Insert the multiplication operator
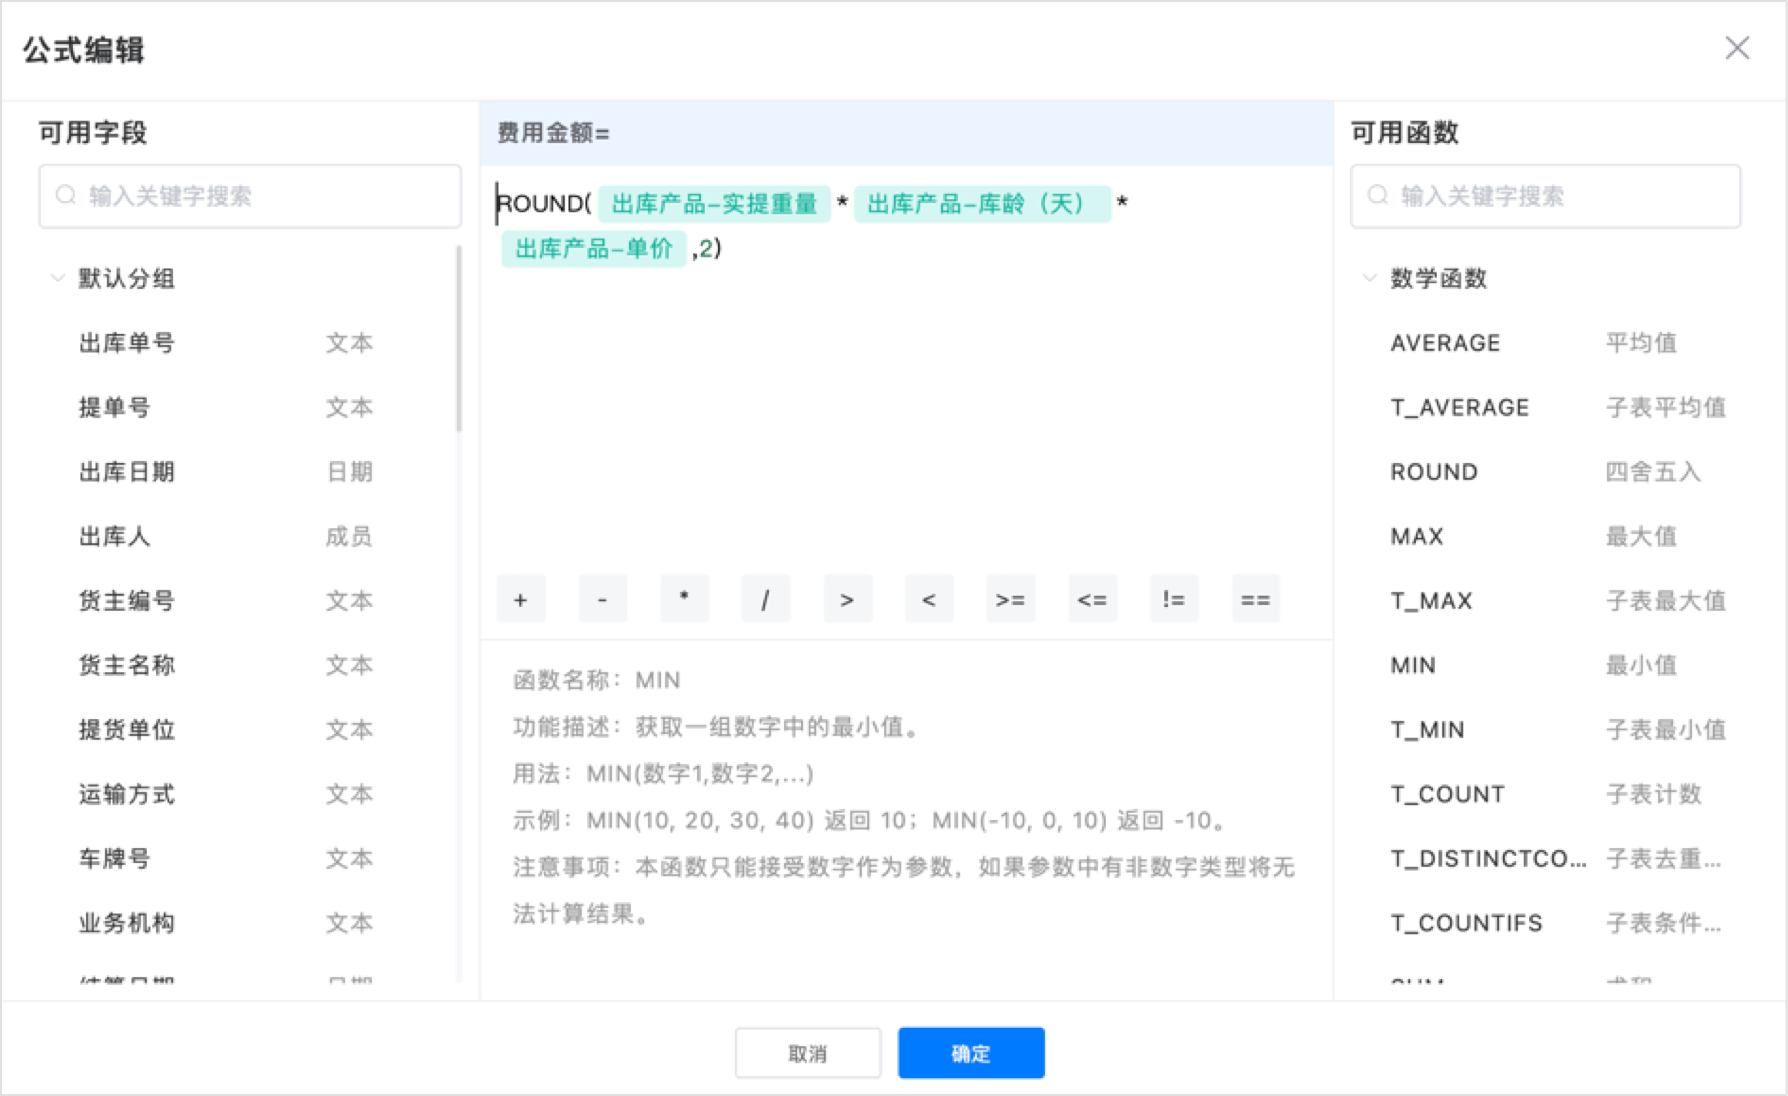This screenshot has height=1096, width=1788. tap(684, 600)
